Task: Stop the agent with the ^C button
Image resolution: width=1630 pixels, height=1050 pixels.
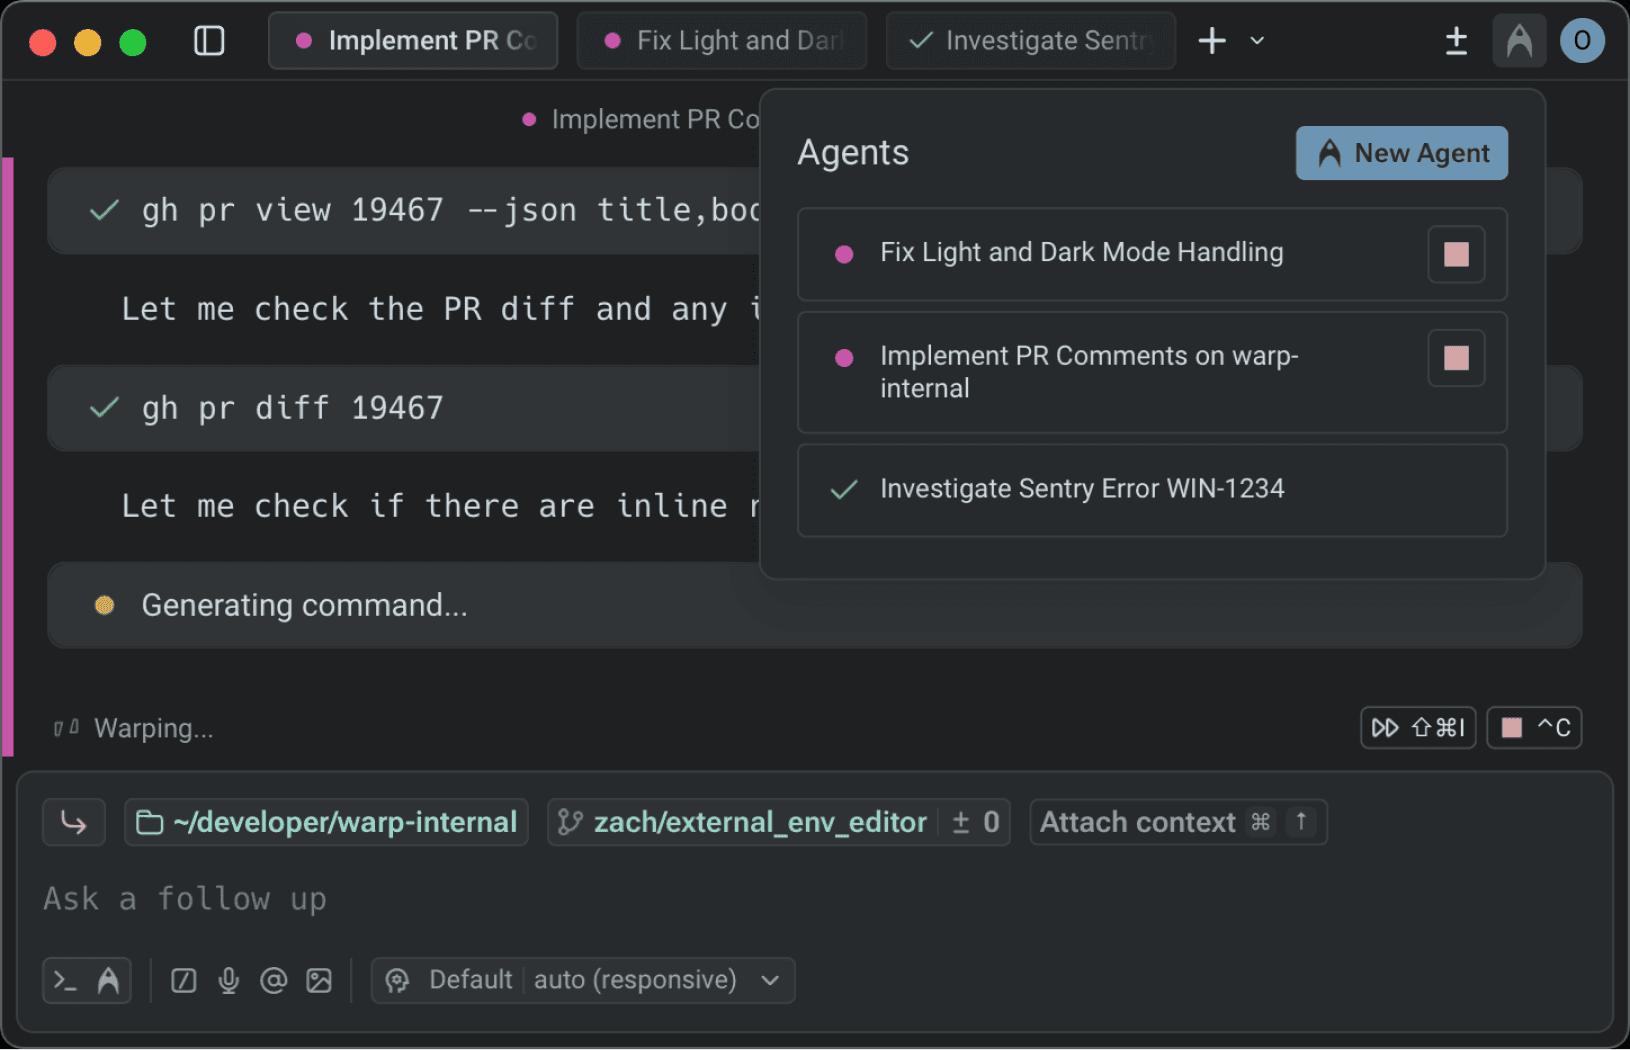Action: (x=1534, y=728)
